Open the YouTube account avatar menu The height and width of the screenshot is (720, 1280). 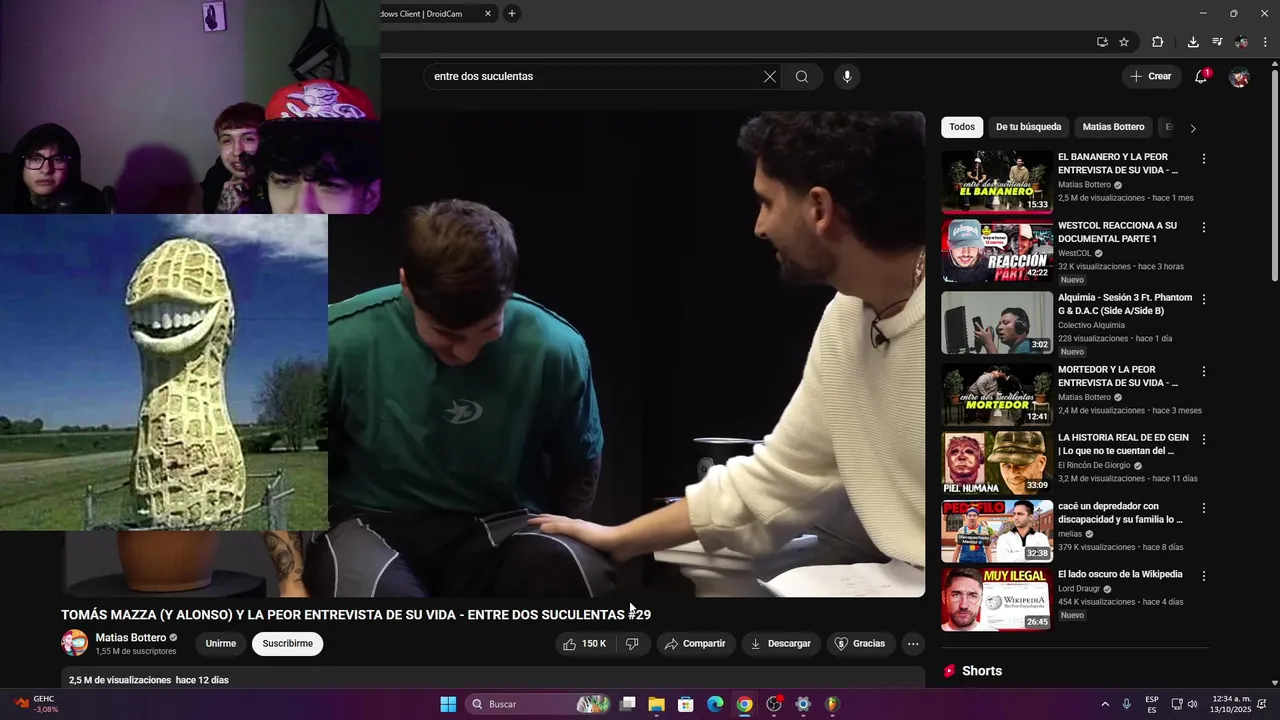[1239, 77]
